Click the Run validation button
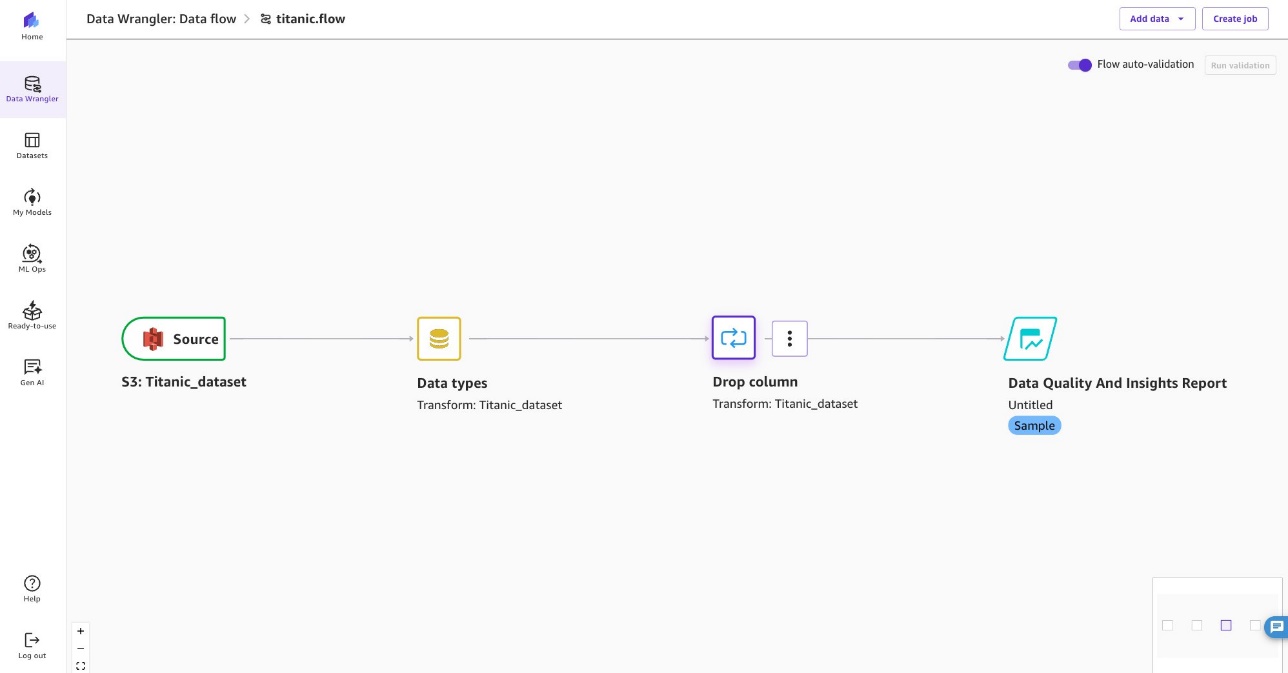1288x673 pixels. 1240,65
